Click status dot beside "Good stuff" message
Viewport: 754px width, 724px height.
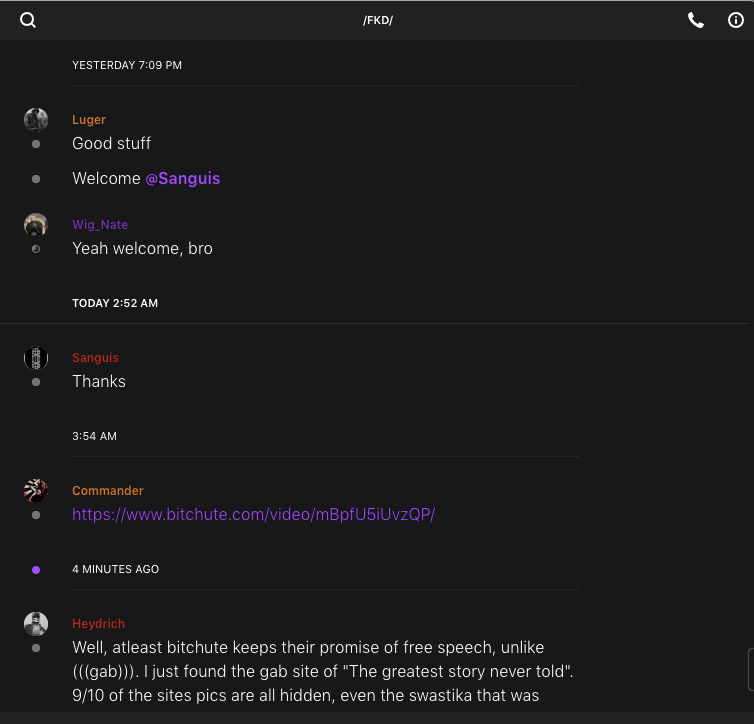[x=36, y=144]
